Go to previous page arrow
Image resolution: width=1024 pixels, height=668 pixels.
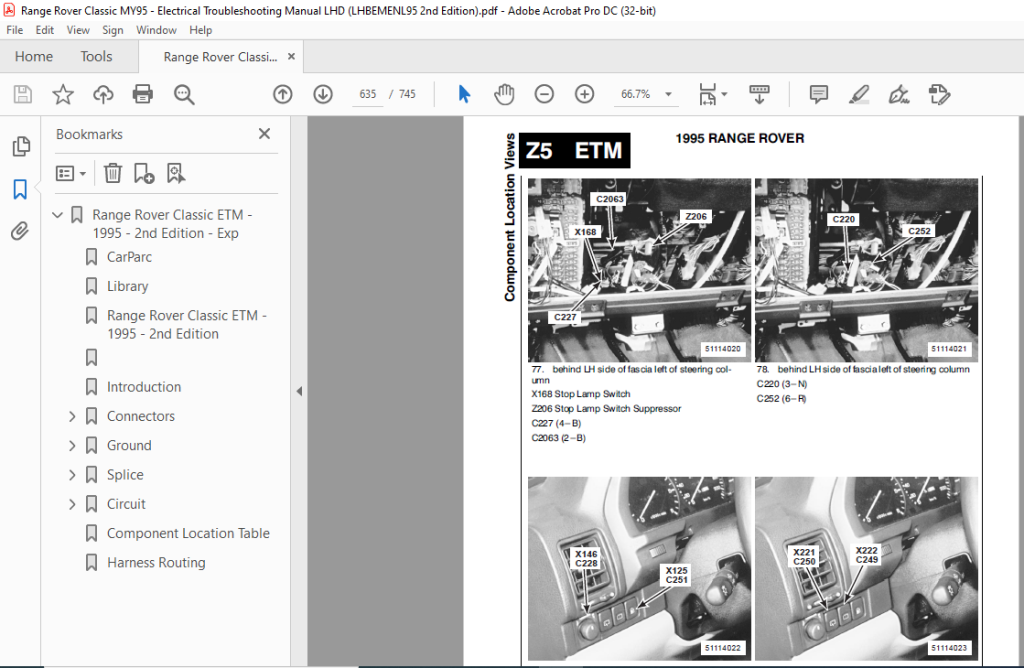282,94
